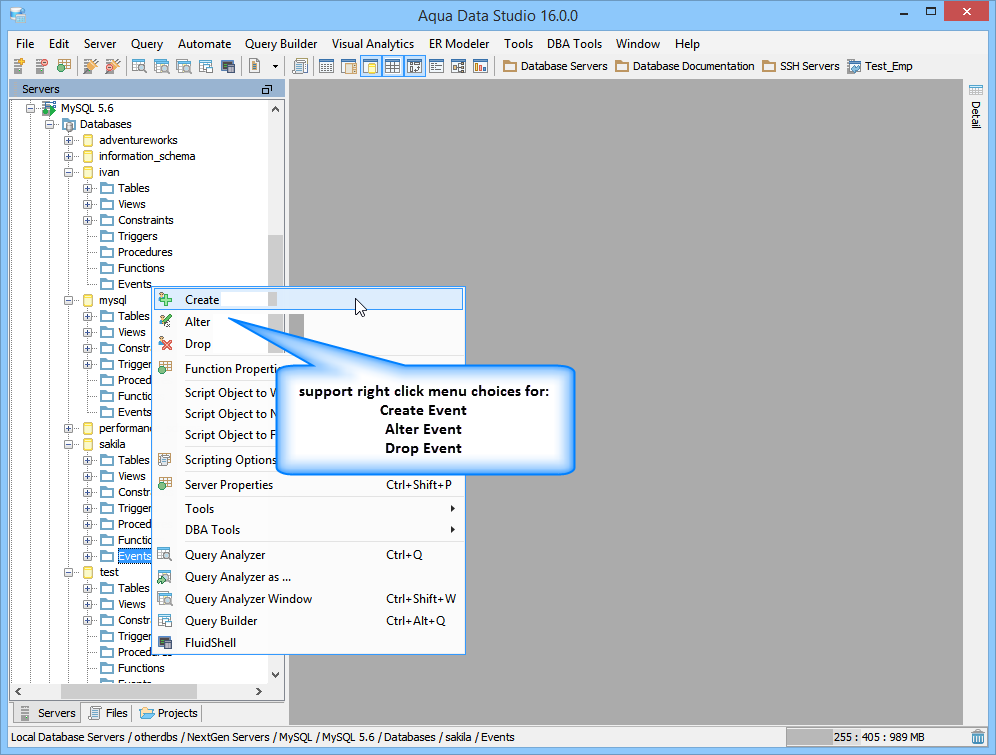Viewport: 996px width, 755px height.
Task: Open the Database Documentation bookmark folder
Action: (x=685, y=66)
